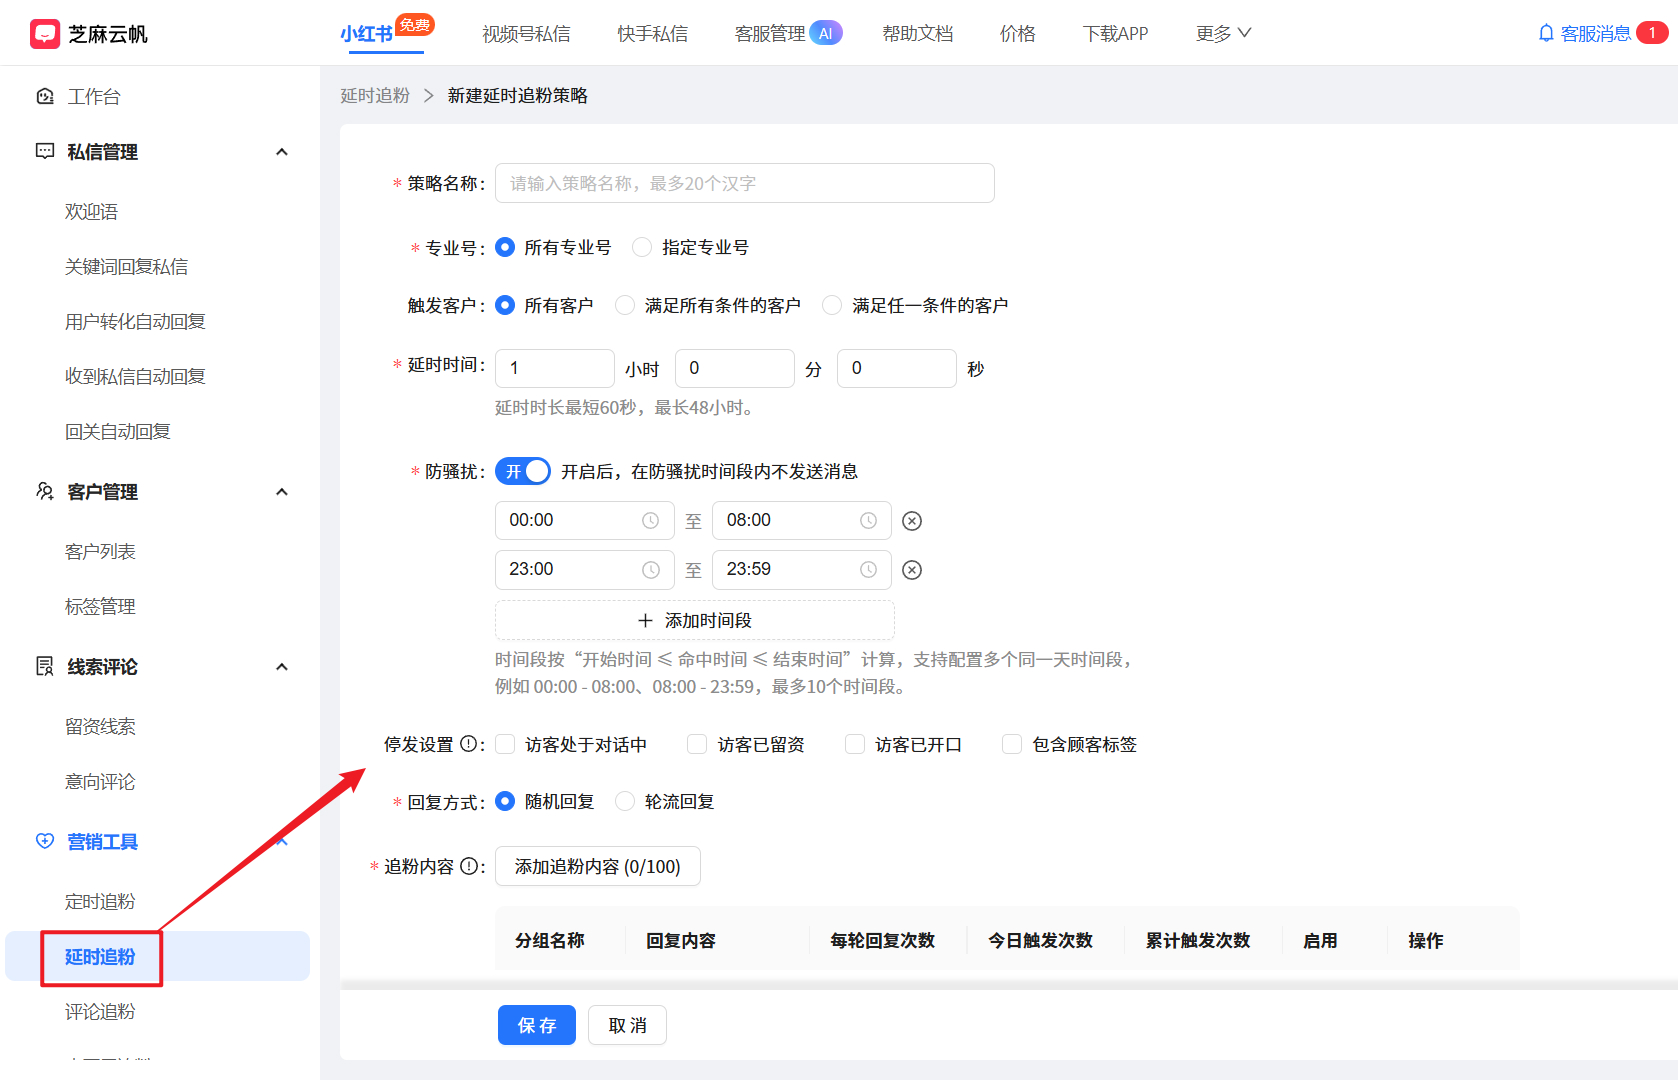This screenshot has width=1678, height=1080.
Task: Select the 随机回复 radio button
Action: coord(505,801)
